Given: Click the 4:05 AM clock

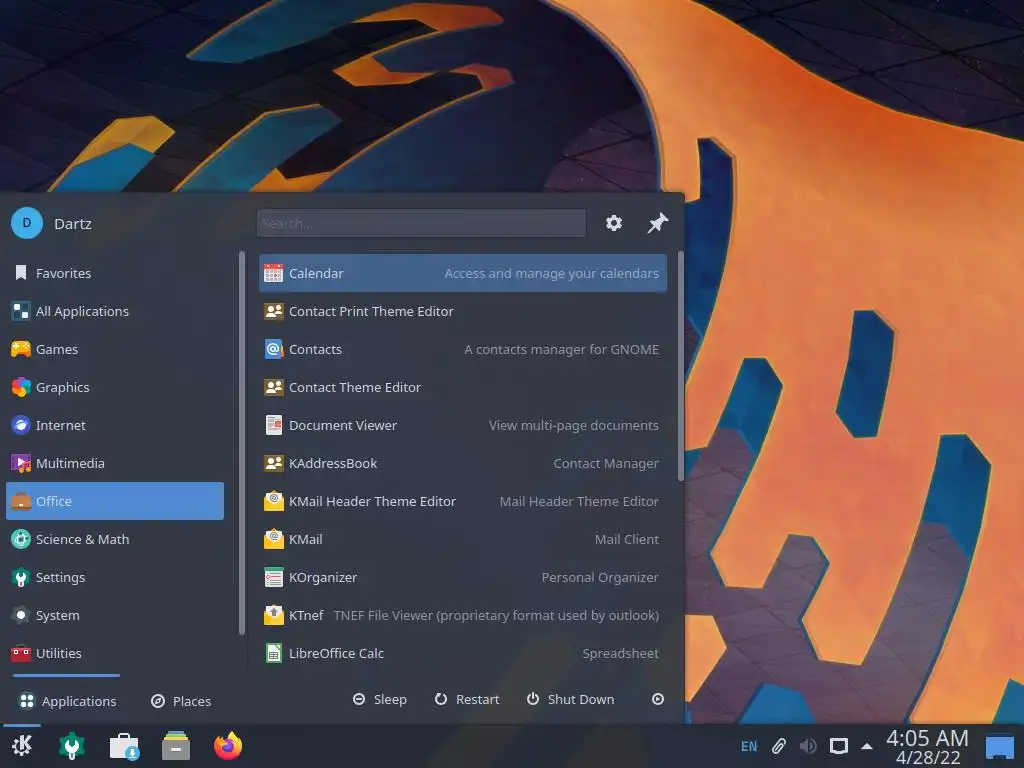Looking at the screenshot, I should tap(927, 738).
